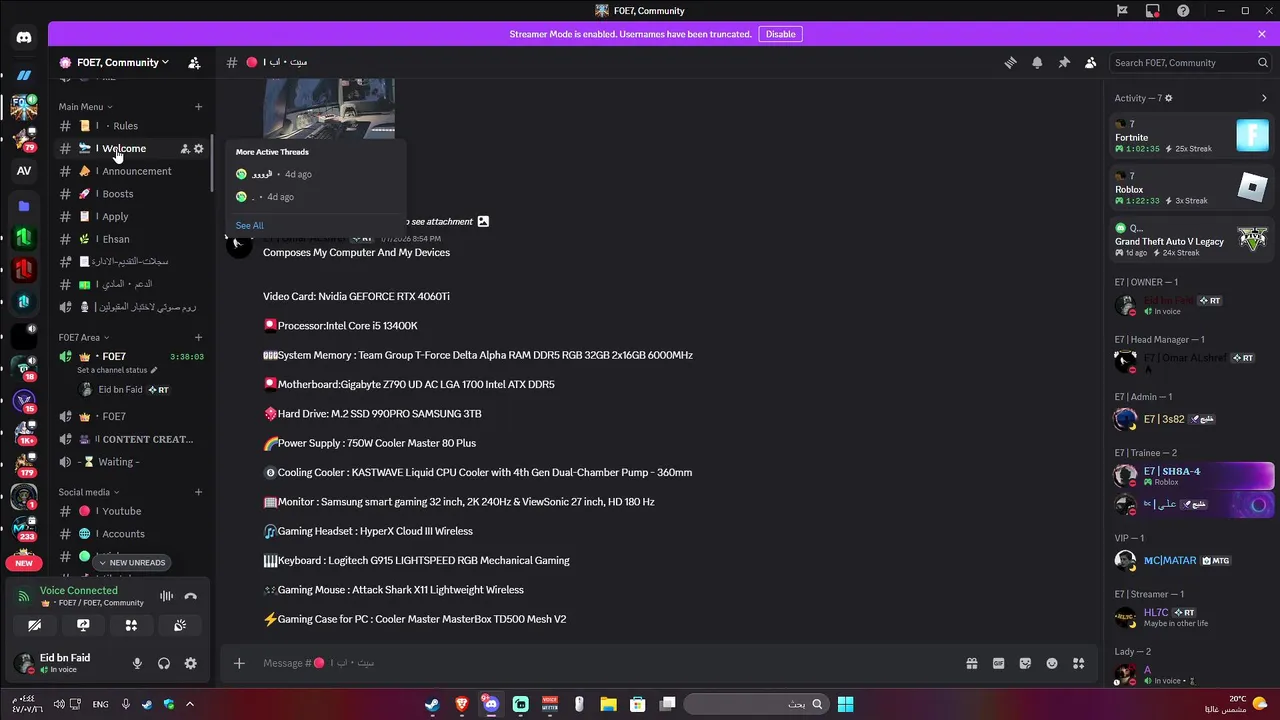
Task: Open user settings gear icon
Action: (190, 663)
